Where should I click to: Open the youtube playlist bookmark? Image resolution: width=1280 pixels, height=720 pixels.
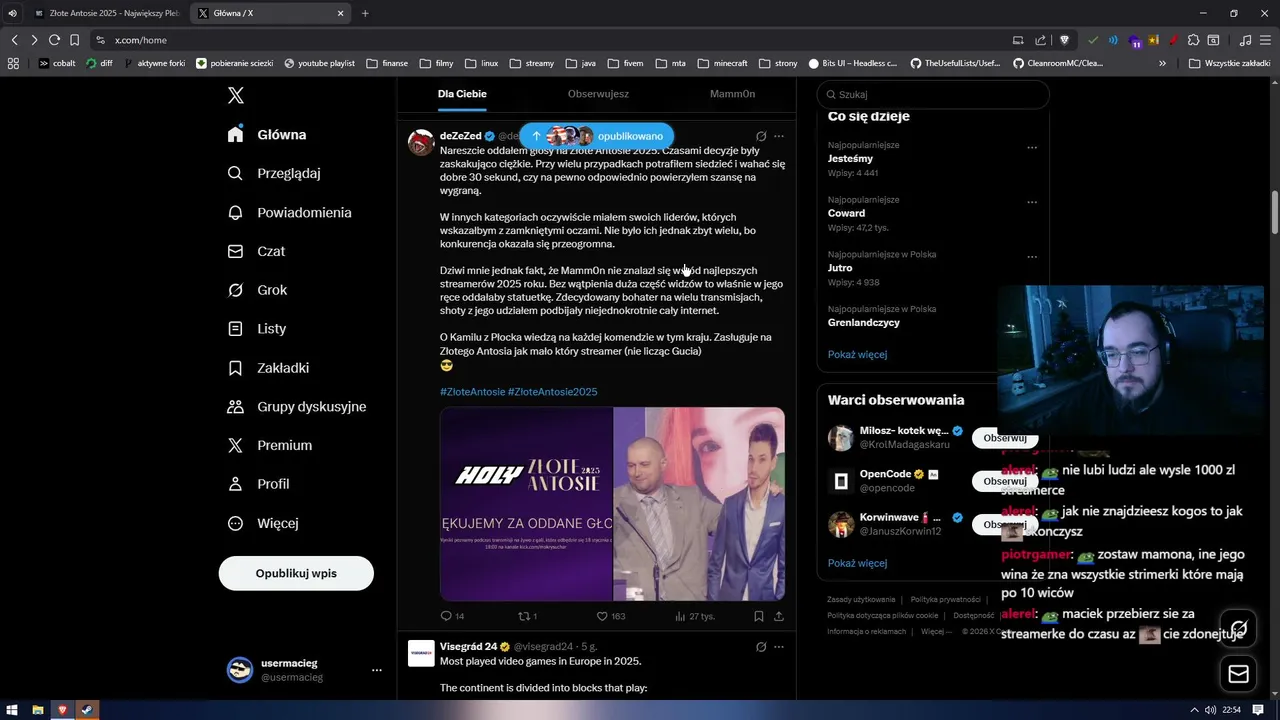coord(319,63)
